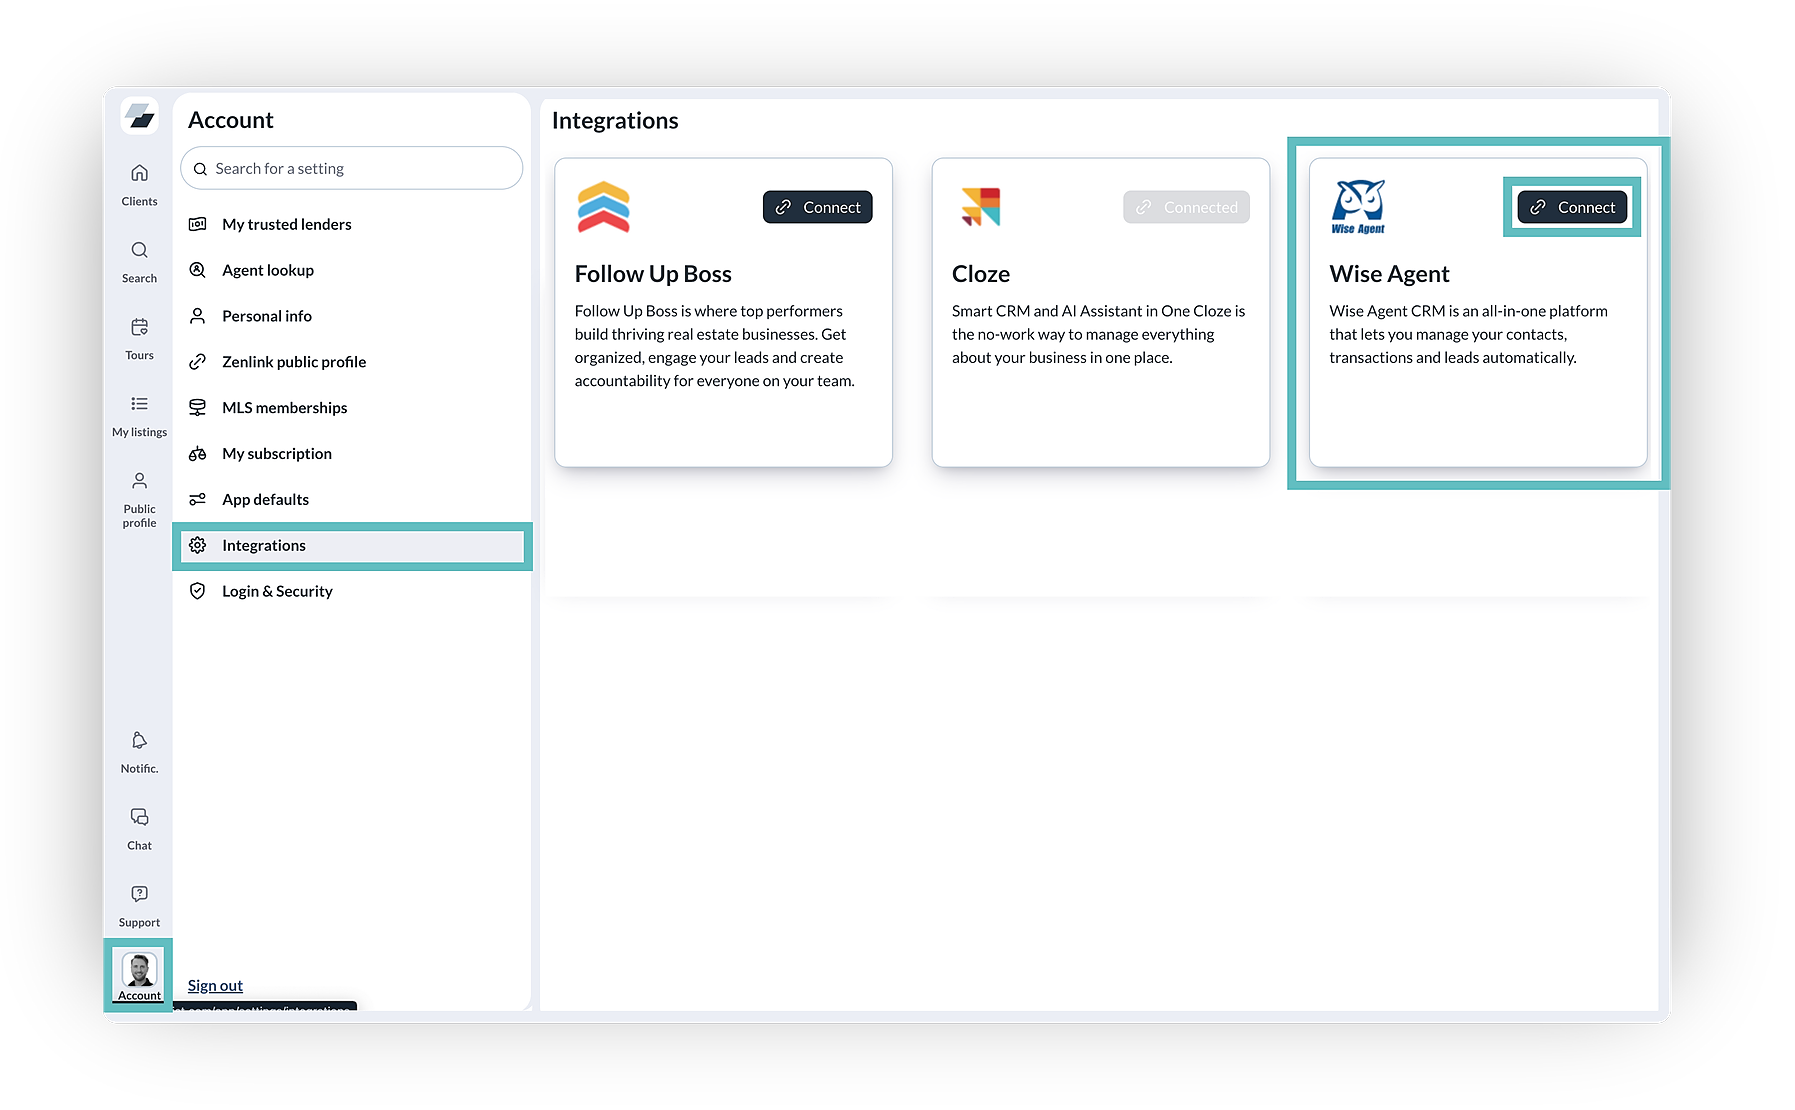Focus the Search for a setting field
1795x1110 pixels.
point(352,169)
